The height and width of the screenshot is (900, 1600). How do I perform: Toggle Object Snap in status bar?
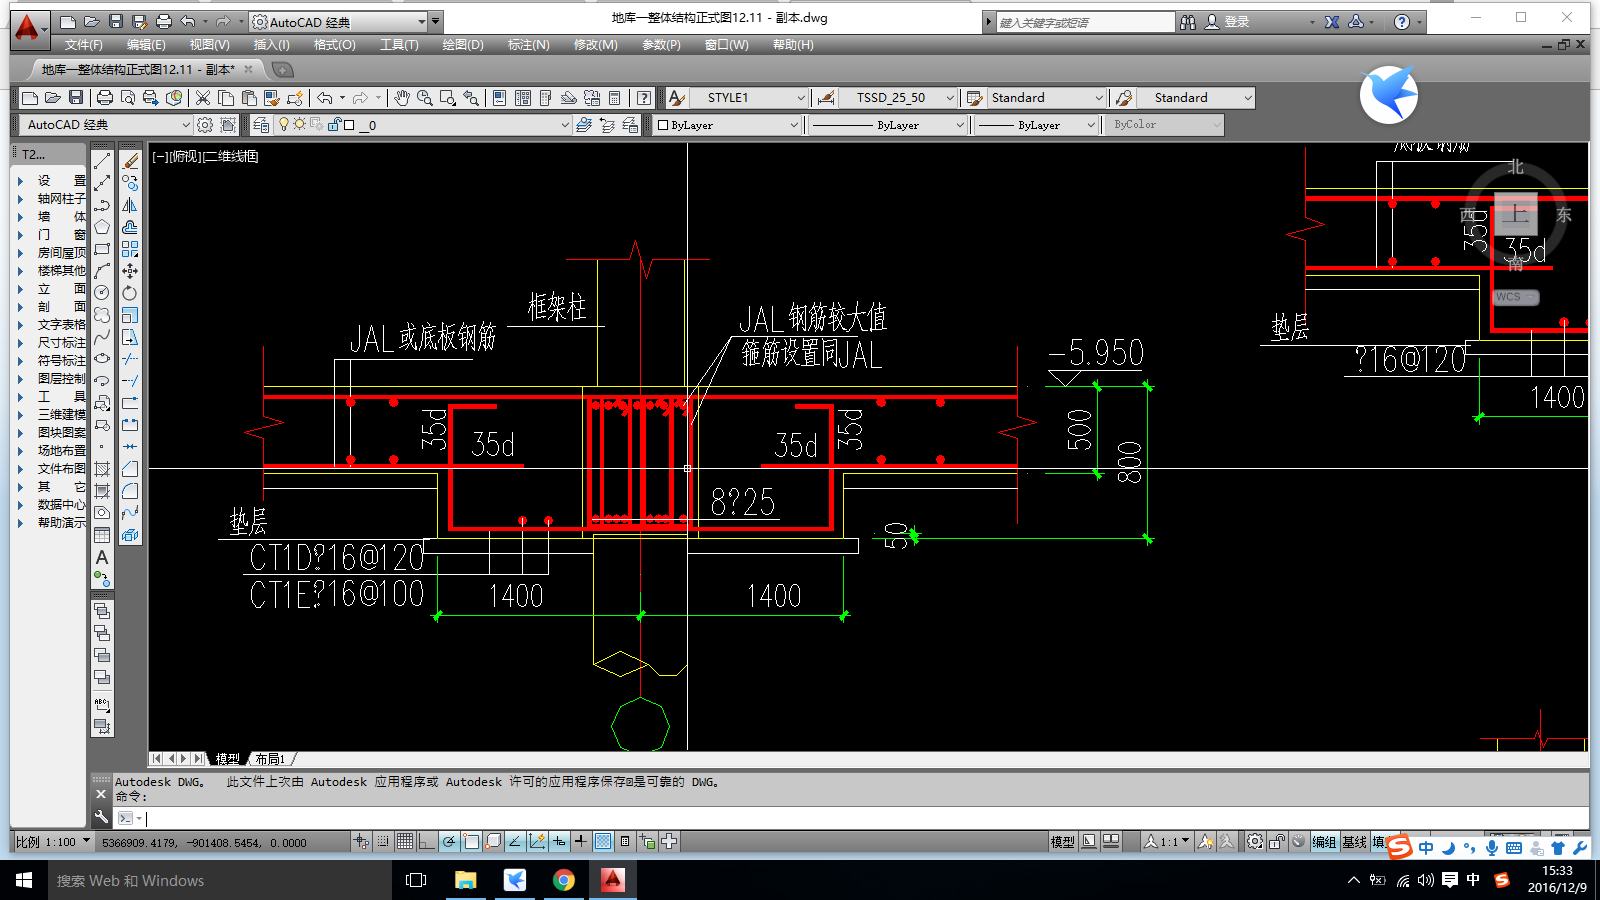(471, 842)
